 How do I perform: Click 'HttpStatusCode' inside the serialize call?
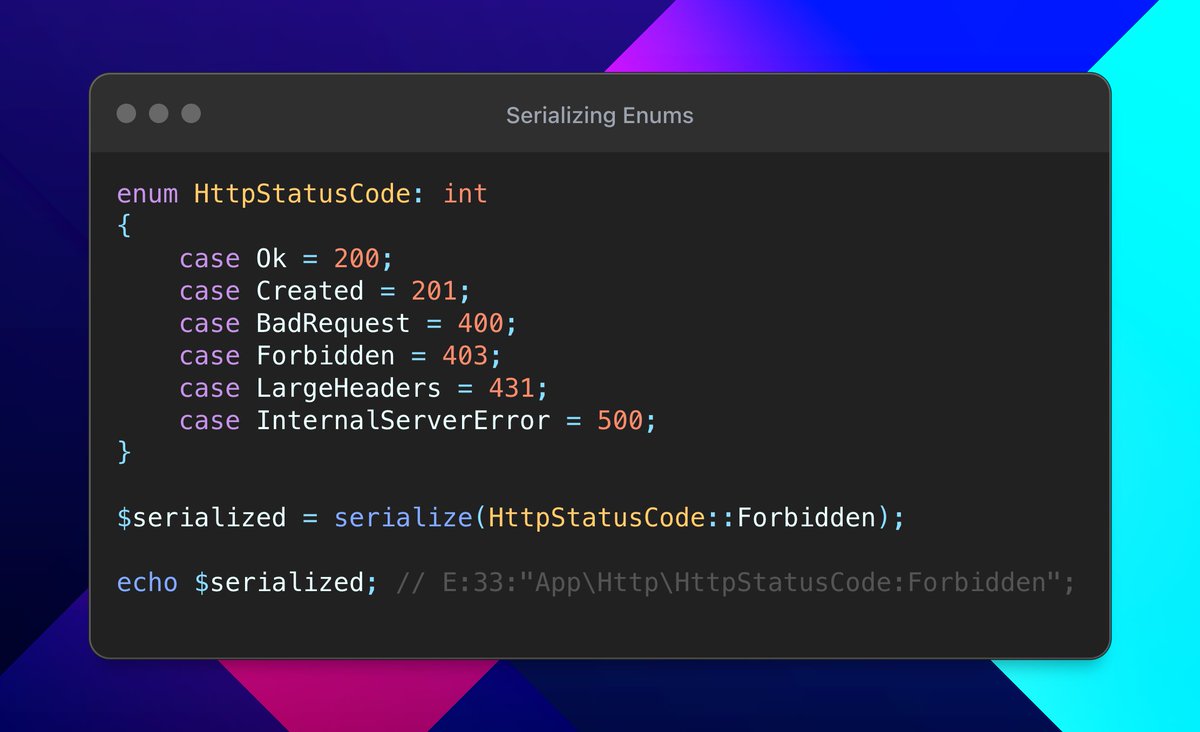596,518
